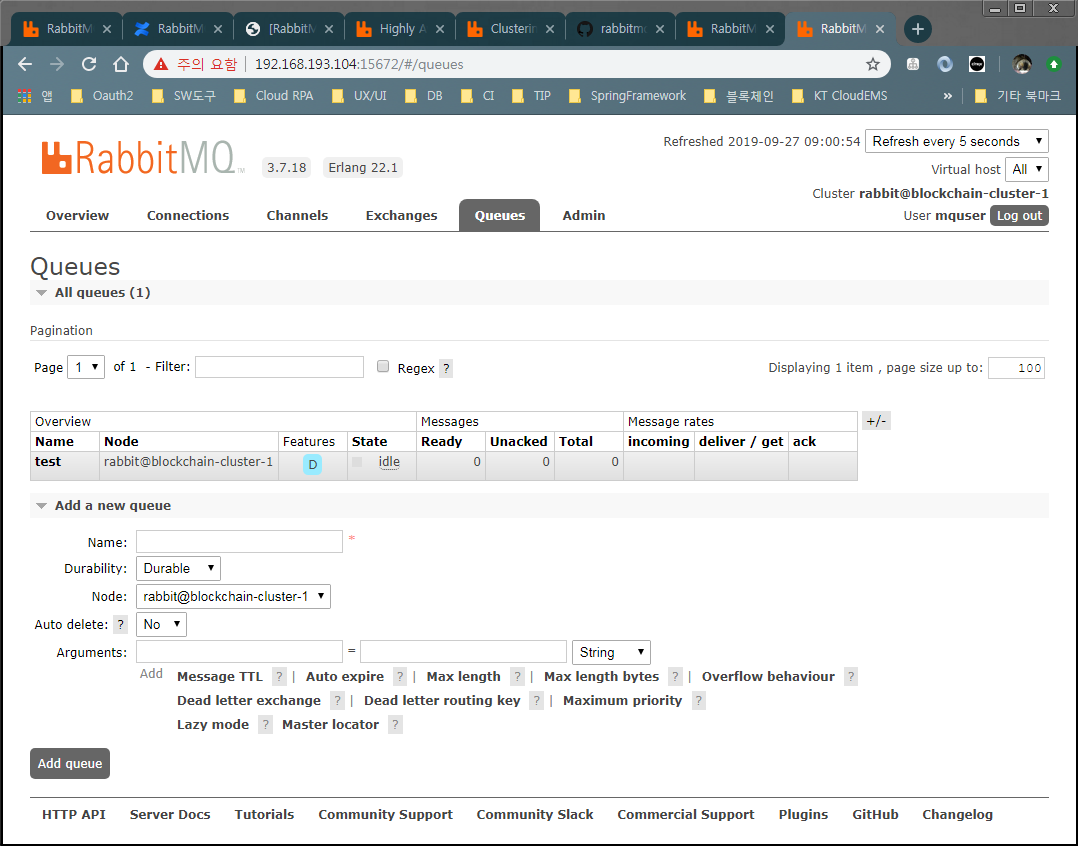This screenshot has width=1078, height=846.
Task: Show help for Maximum priority
Action: point(698,701)
